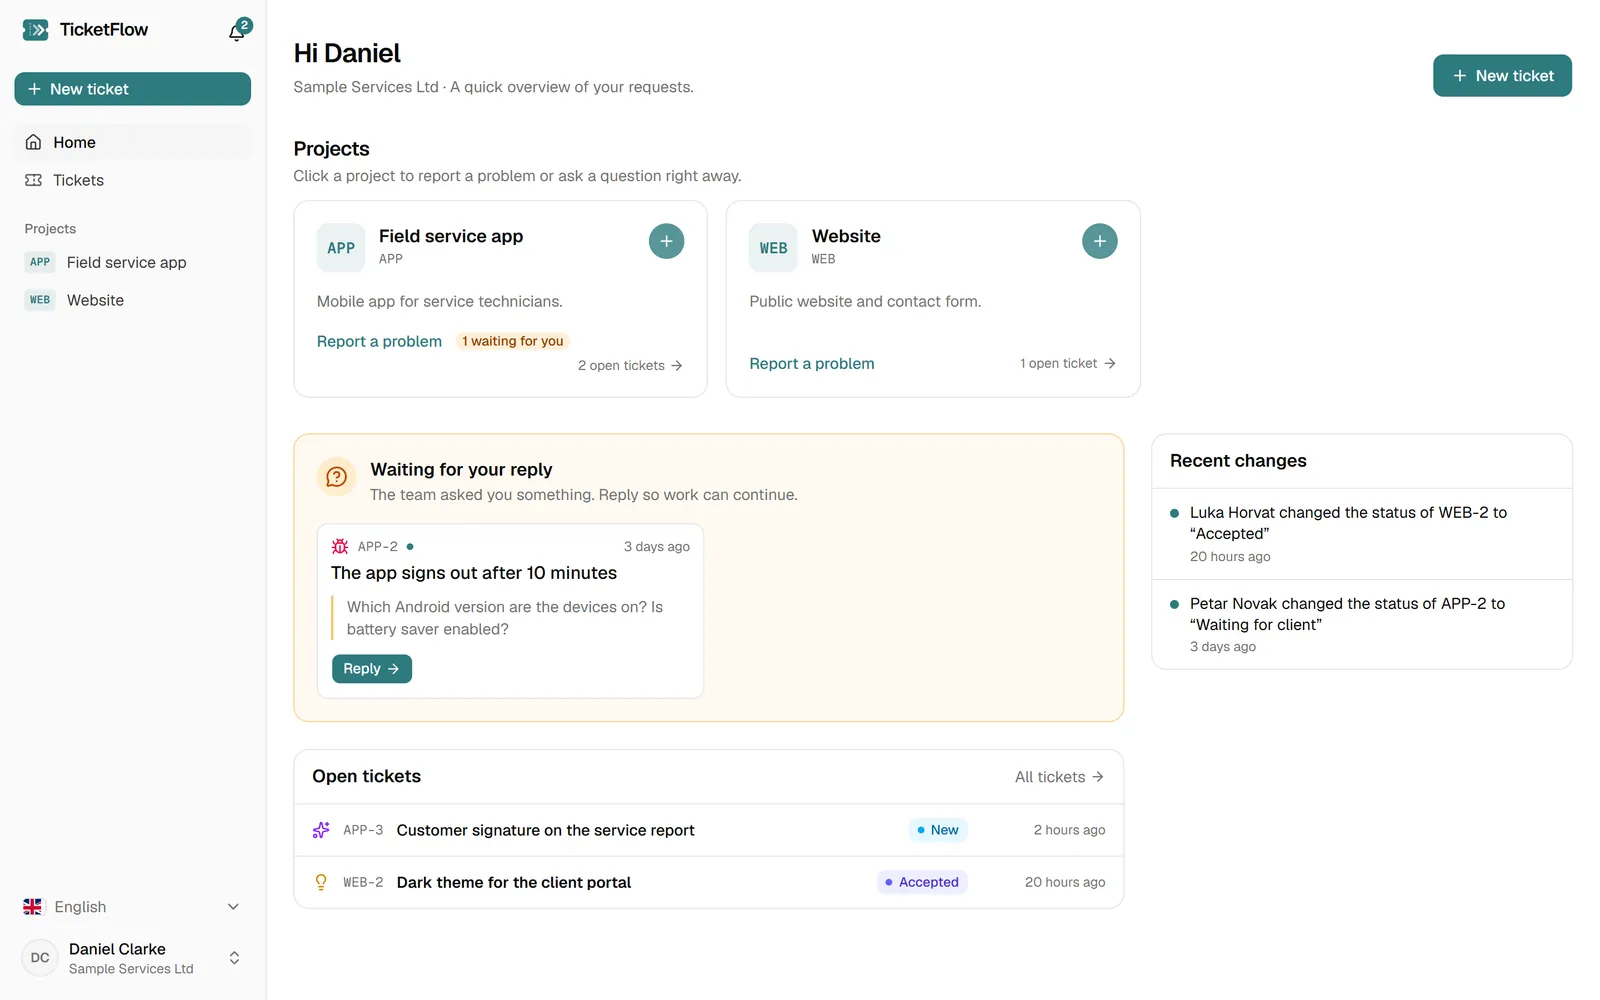Add ticket to Field service app card
Screen dimensions: 1600x1000
pyautogui.click(x=666, y=241)
